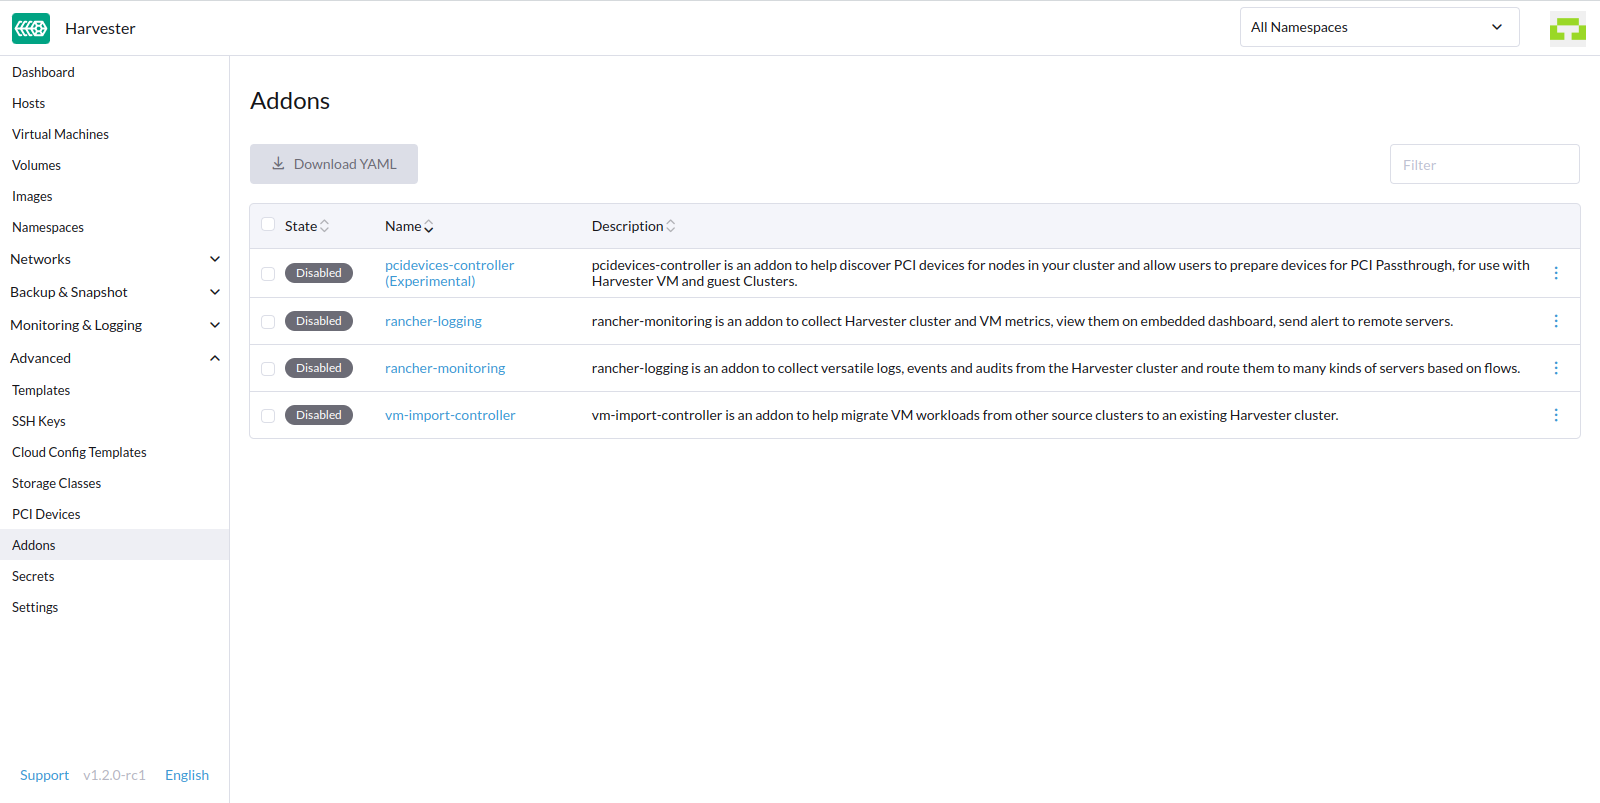Open Settings in sidebar
The height and width of the screenshot is (803, 1600).
[x=35, y=607]
